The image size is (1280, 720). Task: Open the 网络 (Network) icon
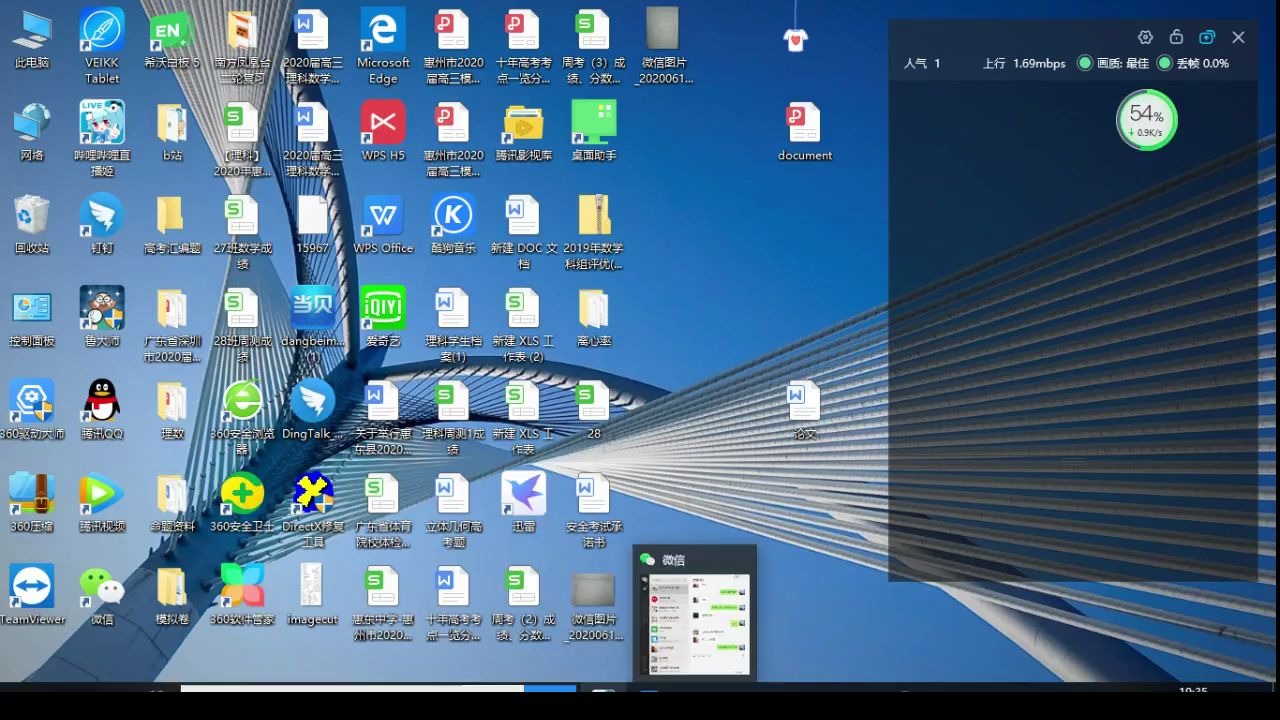(32, 131)
